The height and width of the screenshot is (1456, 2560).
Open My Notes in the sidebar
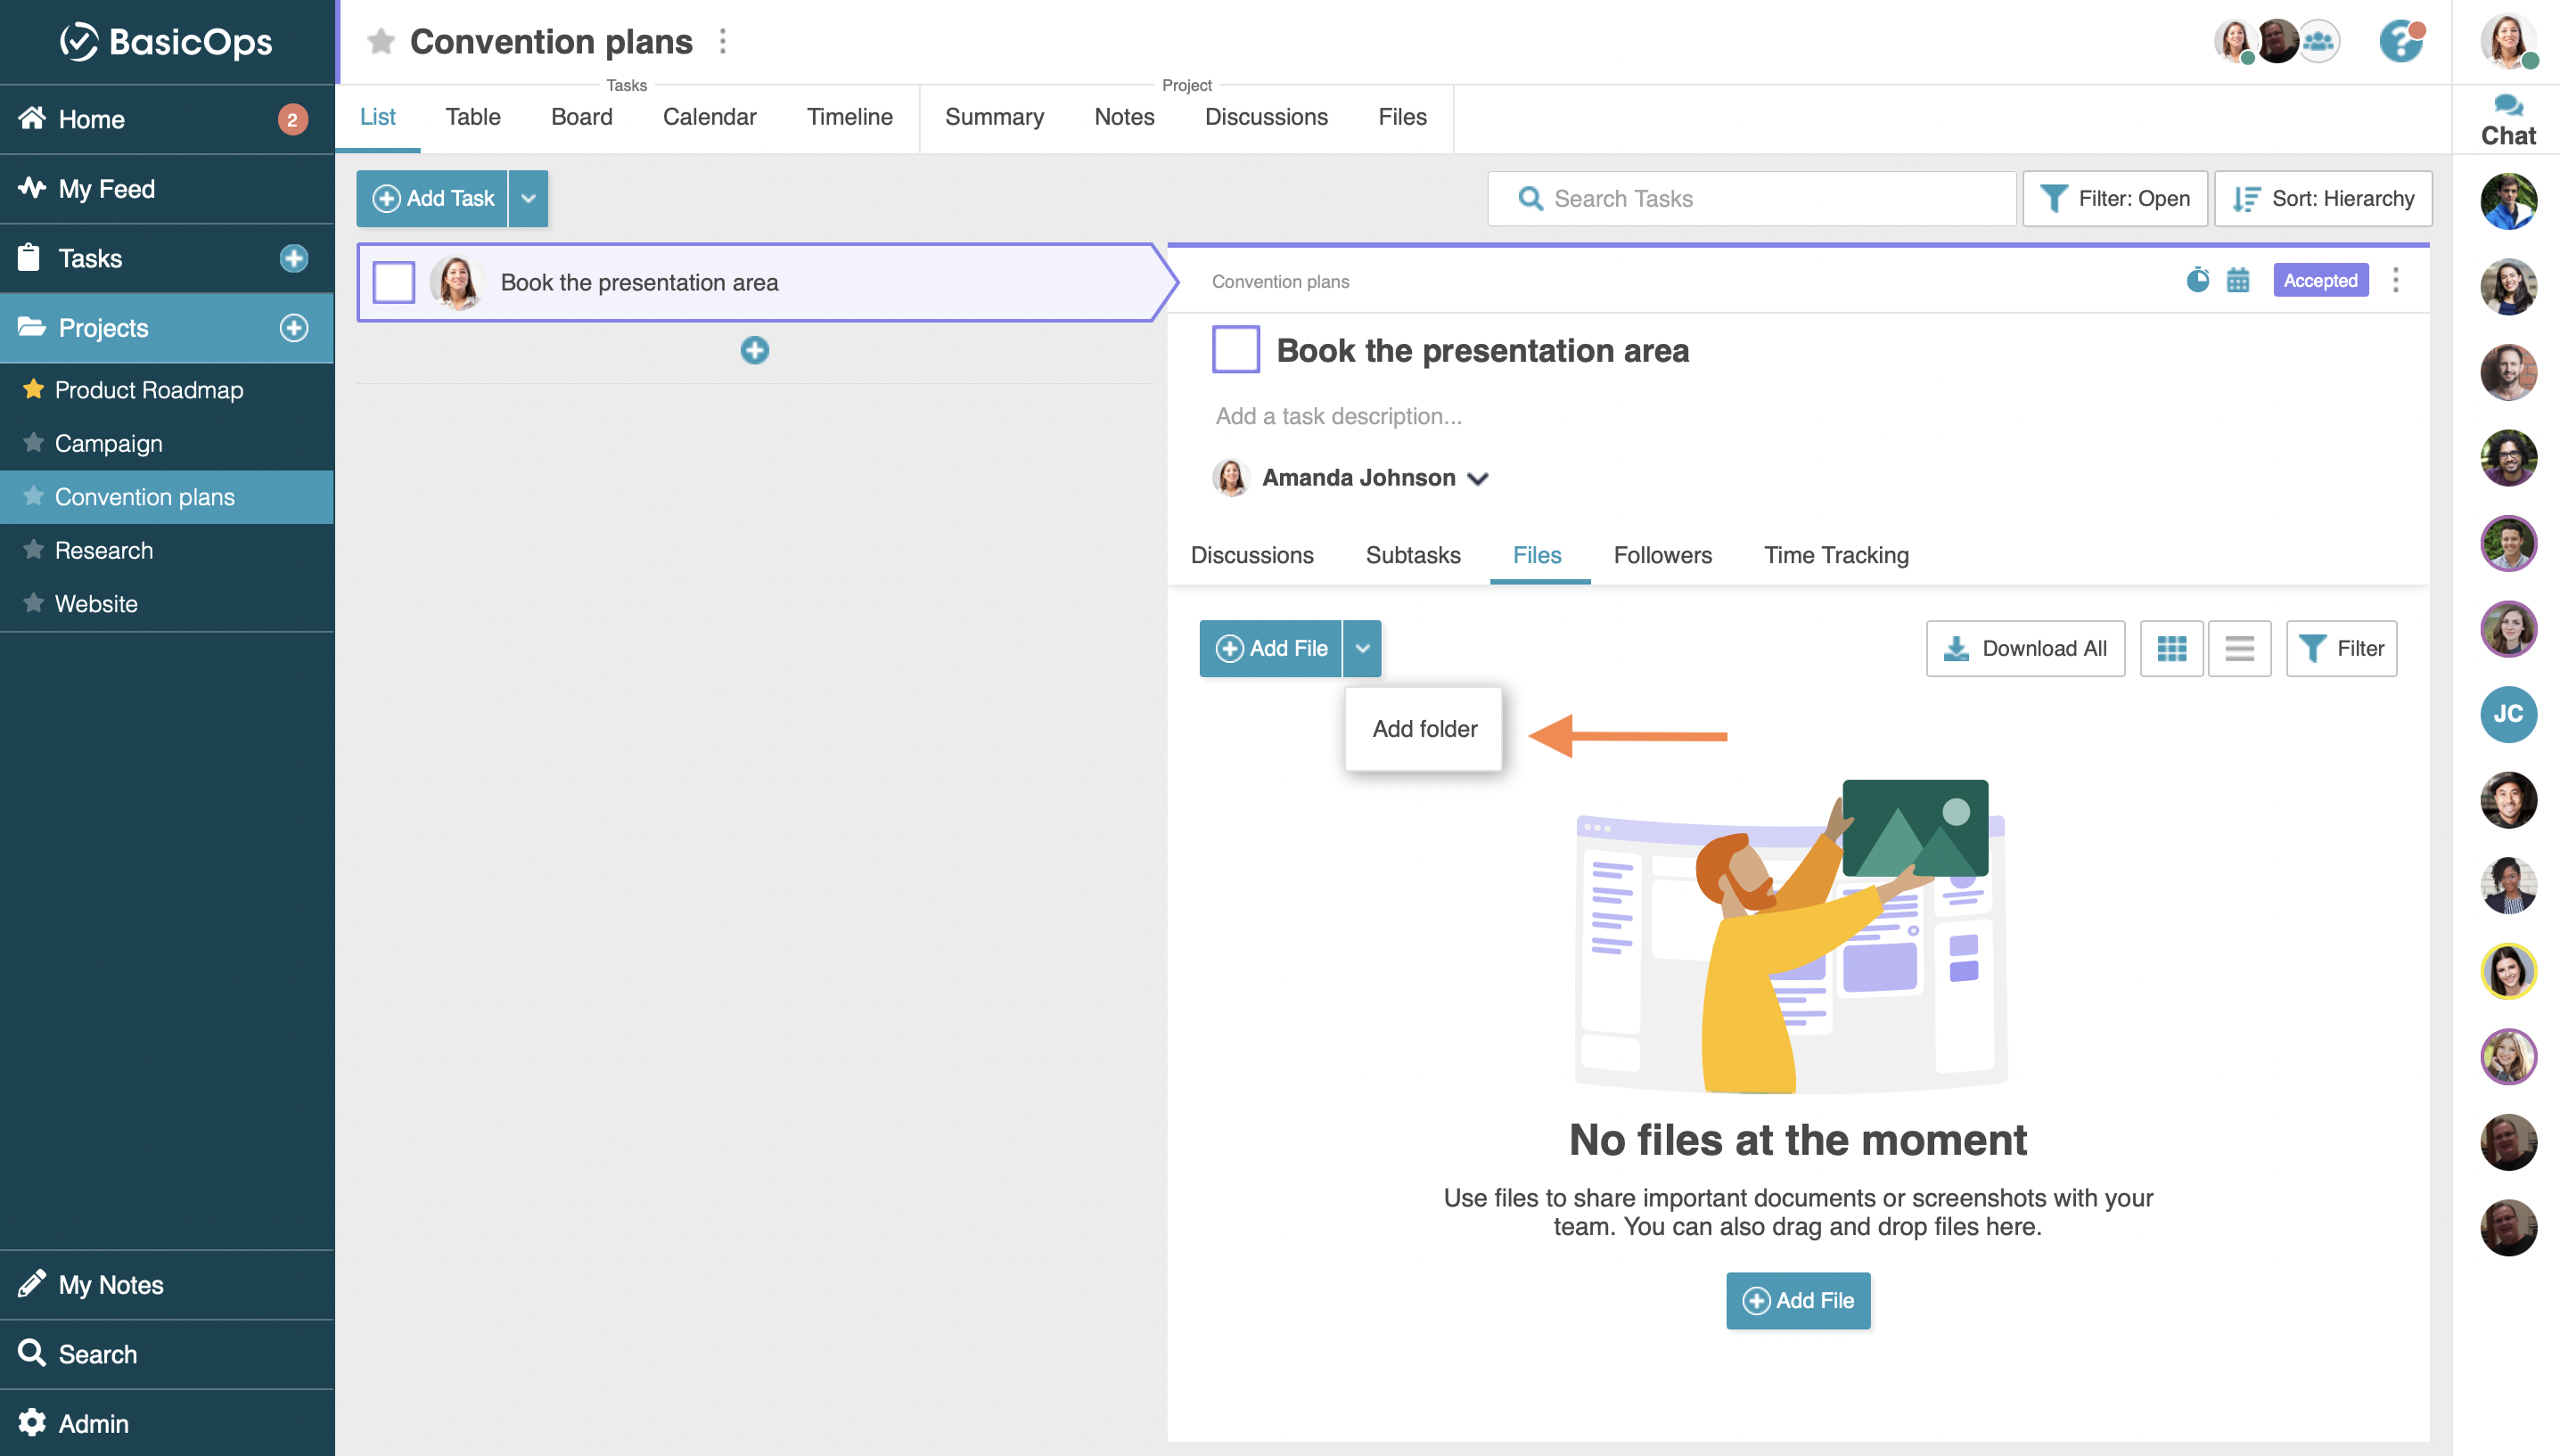tap(167, 1284)
